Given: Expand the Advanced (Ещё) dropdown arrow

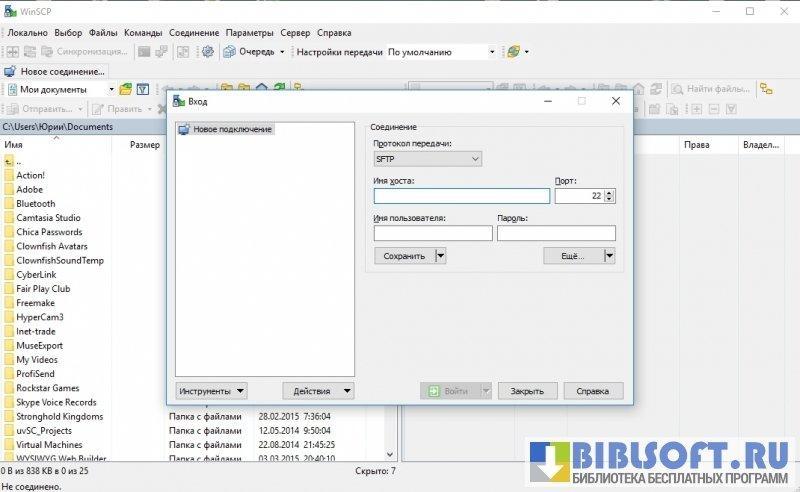Looking at the screenshot, I should tap(609, 256).
